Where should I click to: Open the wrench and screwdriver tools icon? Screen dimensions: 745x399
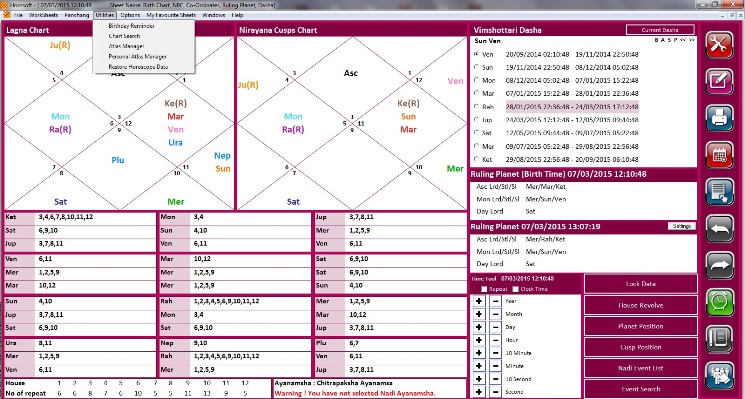click(x=719, y=45)
